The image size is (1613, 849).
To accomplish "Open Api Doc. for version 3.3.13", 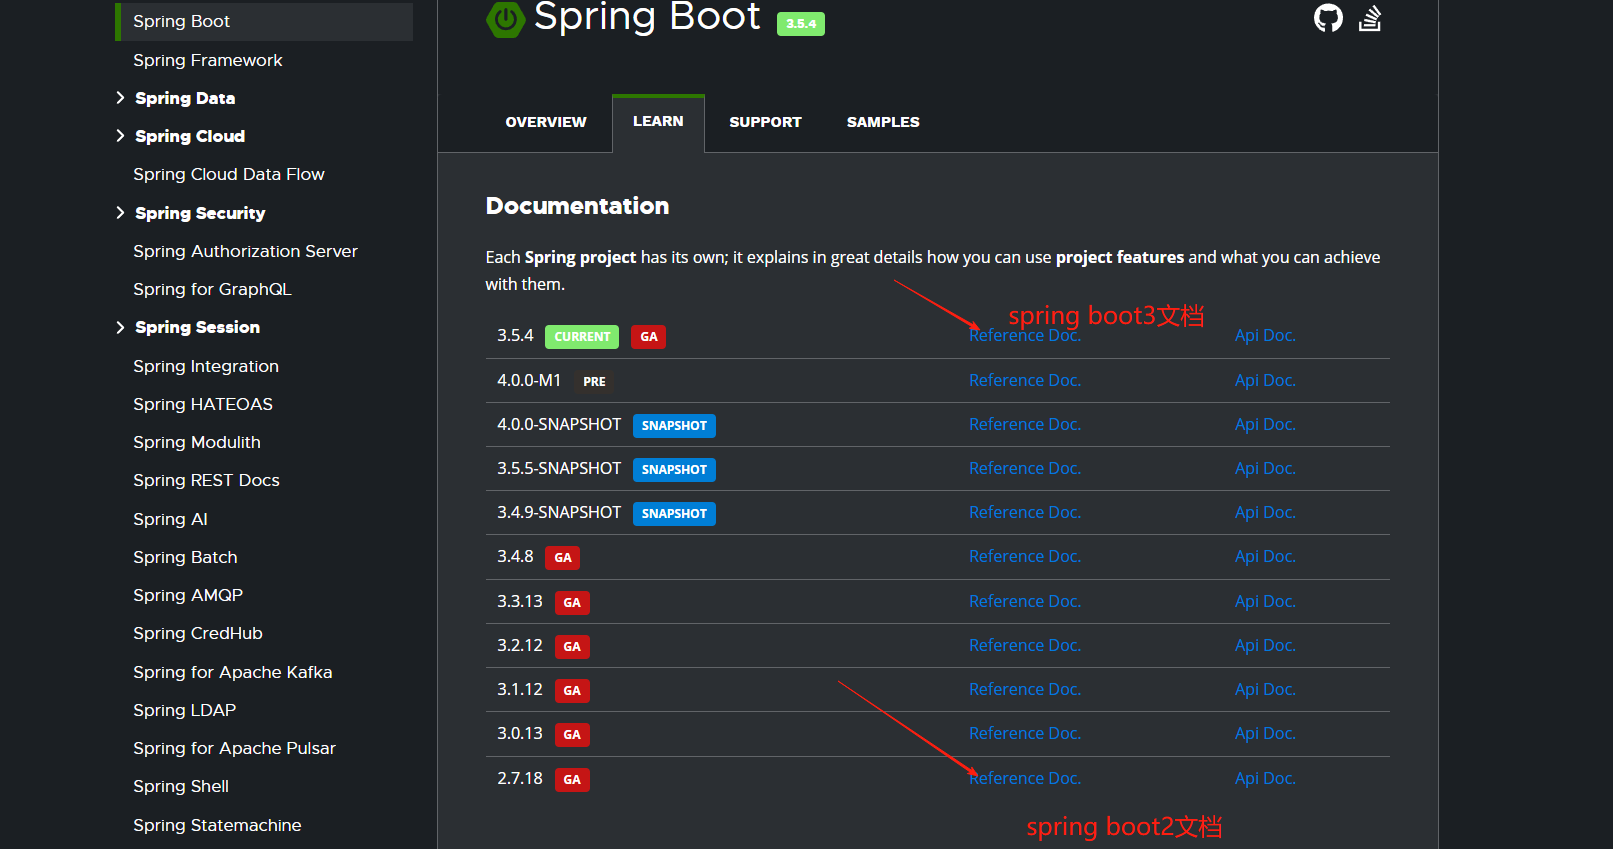I will 1265,601.
